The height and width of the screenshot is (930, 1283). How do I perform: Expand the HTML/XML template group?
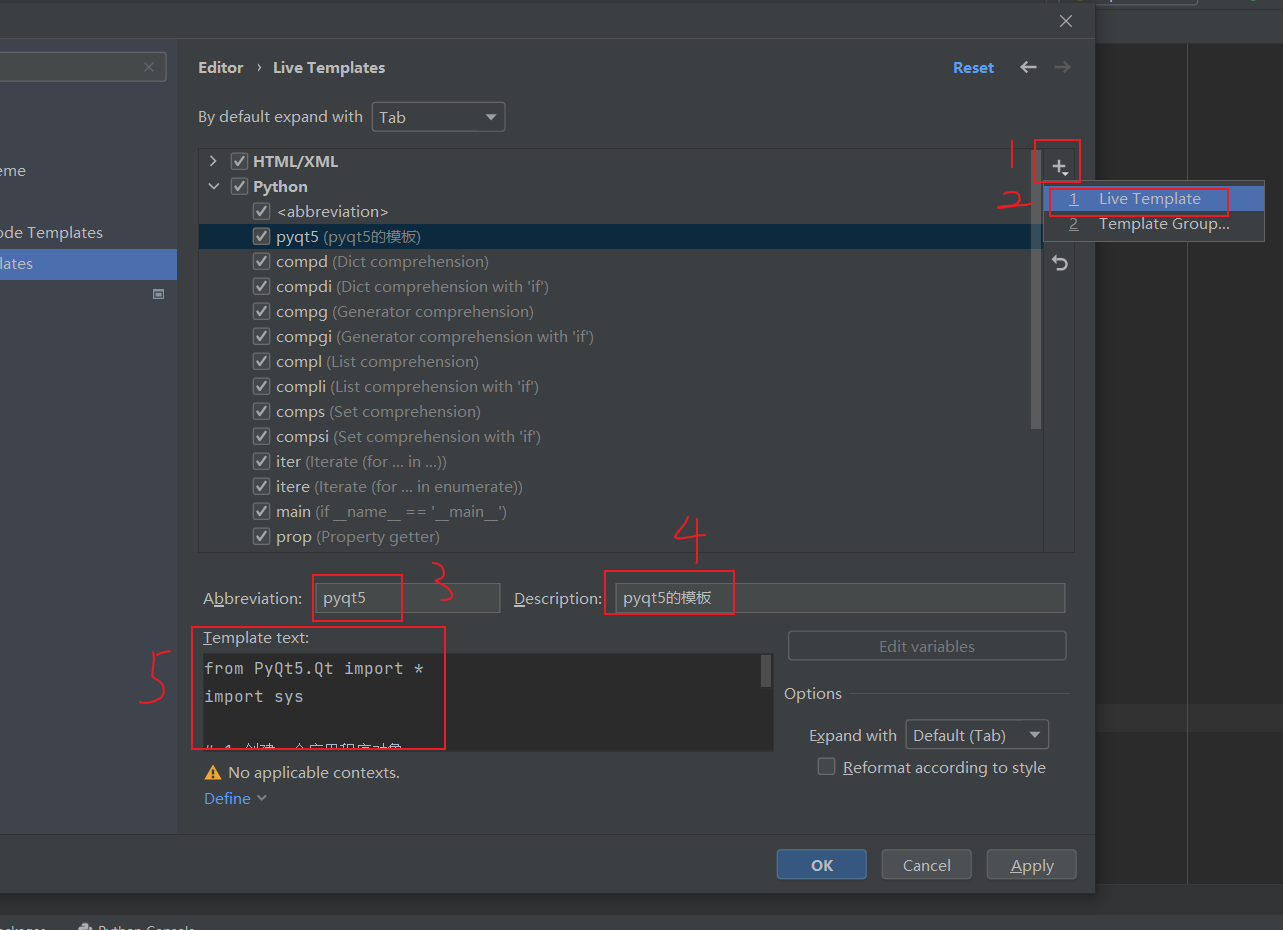tap(213, 161)
